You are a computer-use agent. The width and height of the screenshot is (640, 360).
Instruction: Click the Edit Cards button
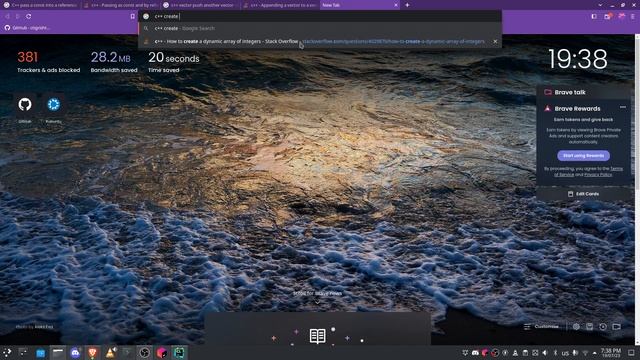(584, 194)
